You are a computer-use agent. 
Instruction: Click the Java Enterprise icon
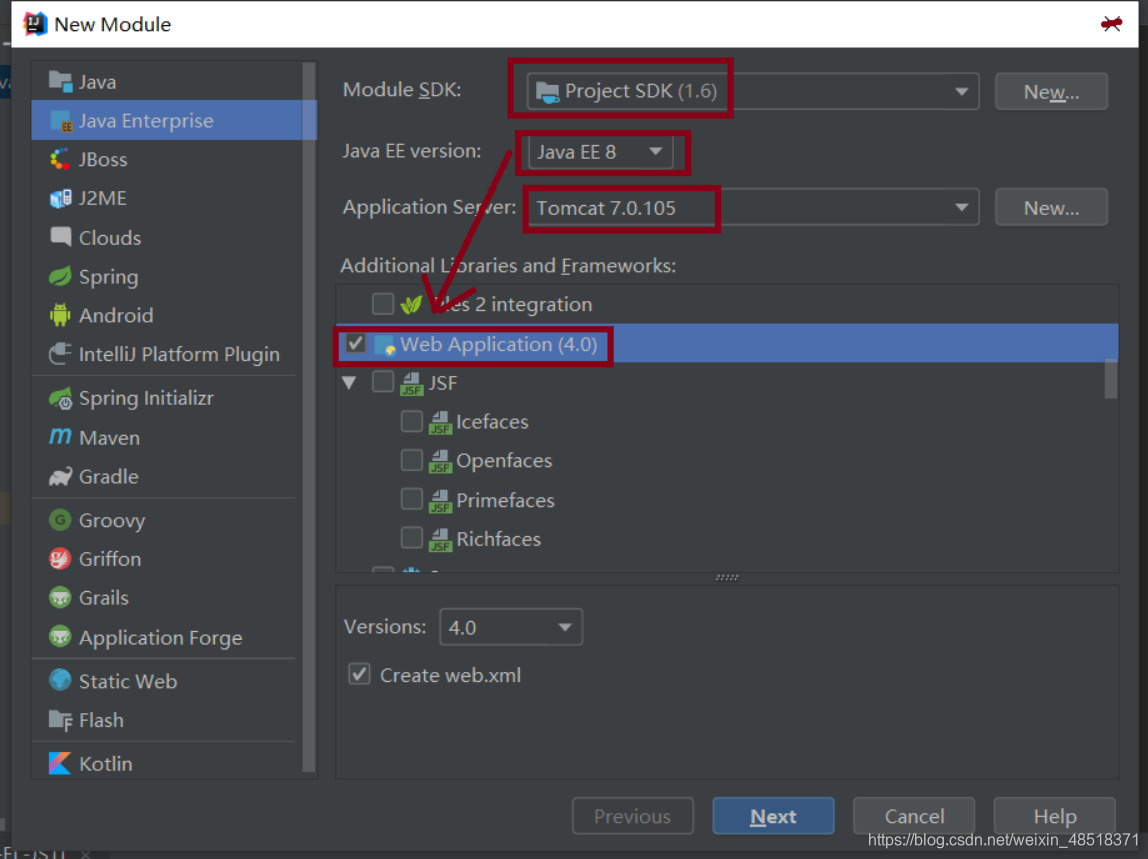(60, 121)
